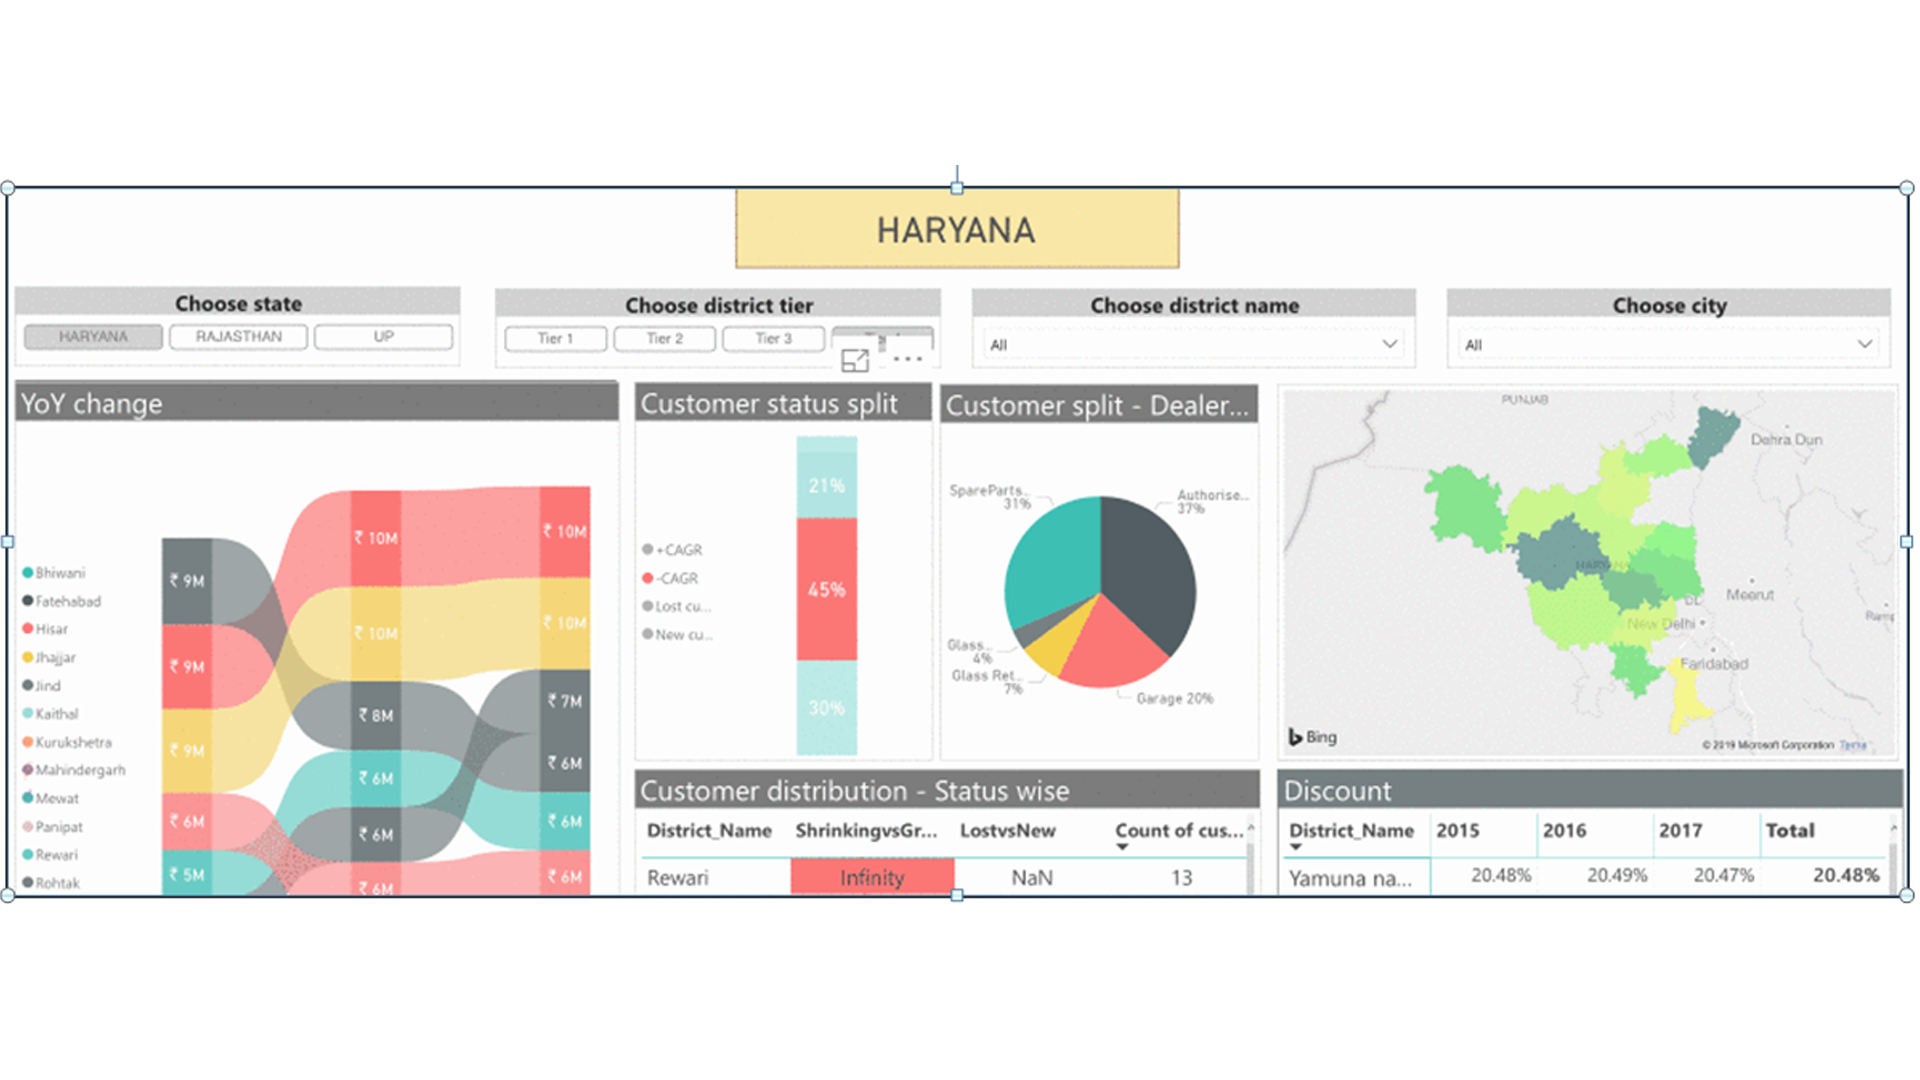The height and width of the screenshot is (1080, 1920).
Task: Expand the Choose district name dropdown
Action: click(1389, 344)
